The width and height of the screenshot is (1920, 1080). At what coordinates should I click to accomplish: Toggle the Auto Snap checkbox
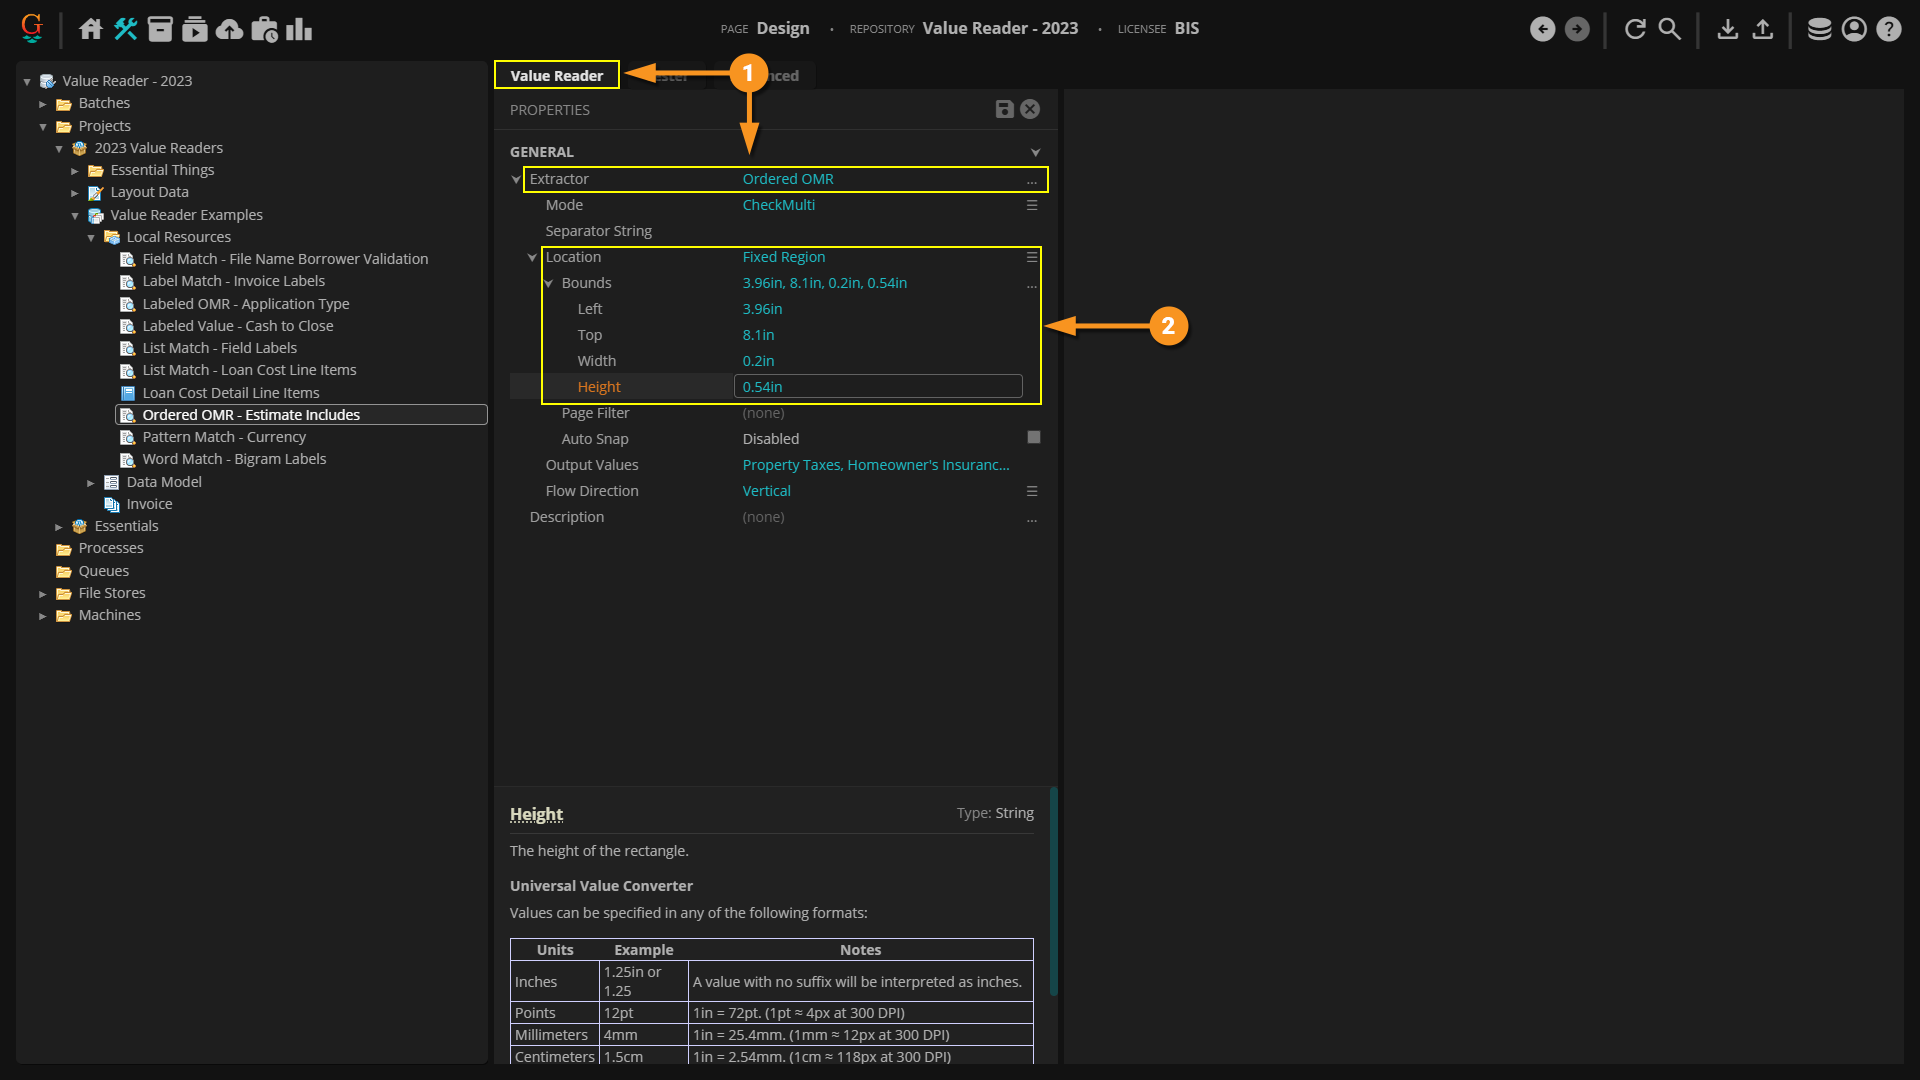(x=1034, y=438)
